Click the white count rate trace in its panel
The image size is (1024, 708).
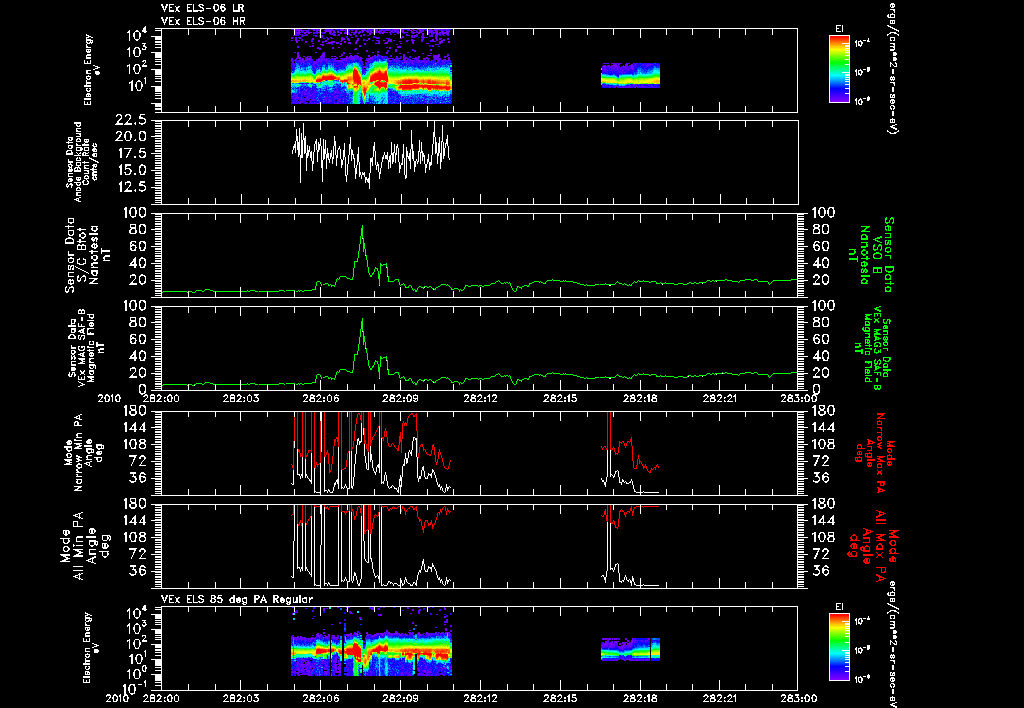click(371, 155)
